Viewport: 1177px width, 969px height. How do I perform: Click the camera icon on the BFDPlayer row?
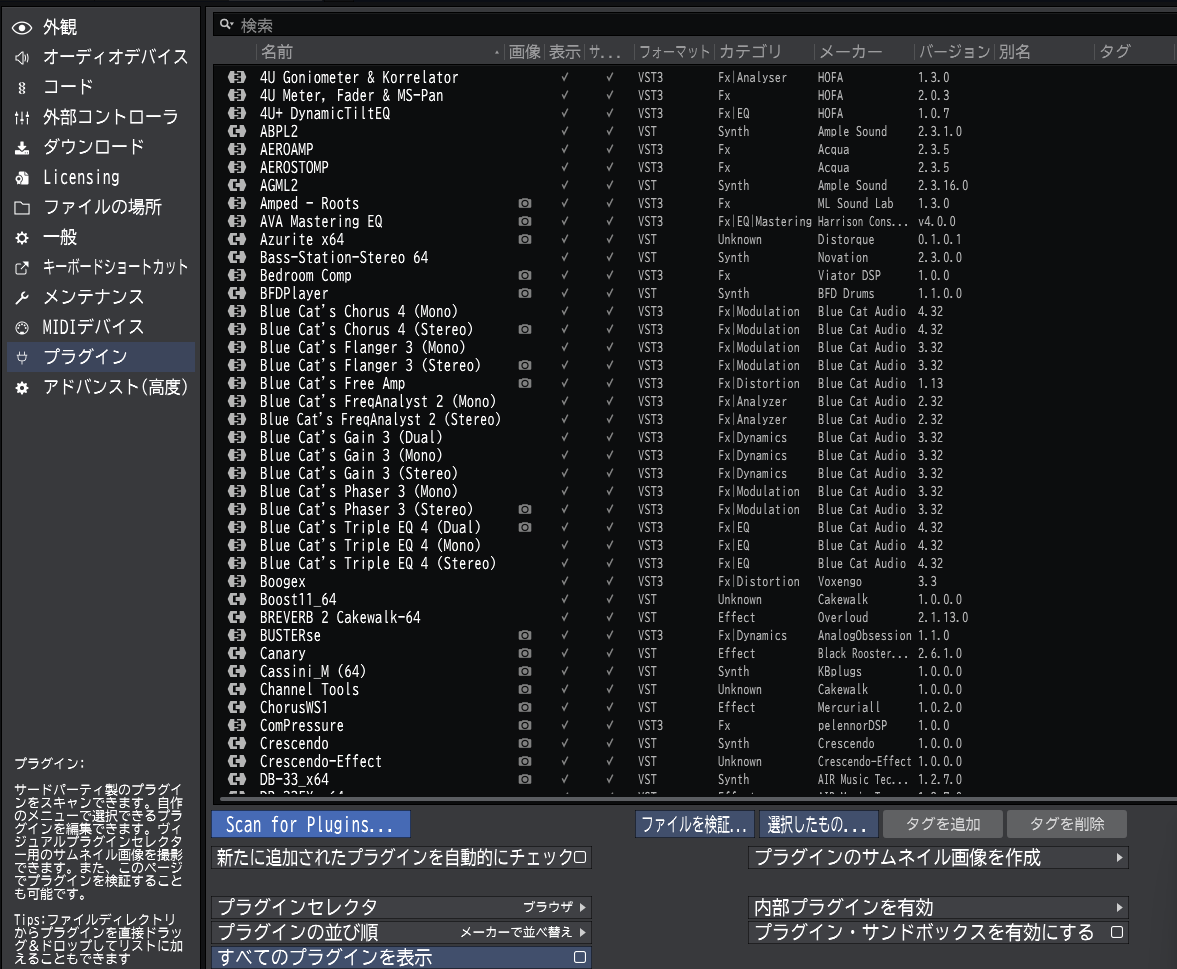[x=524, y=293]
